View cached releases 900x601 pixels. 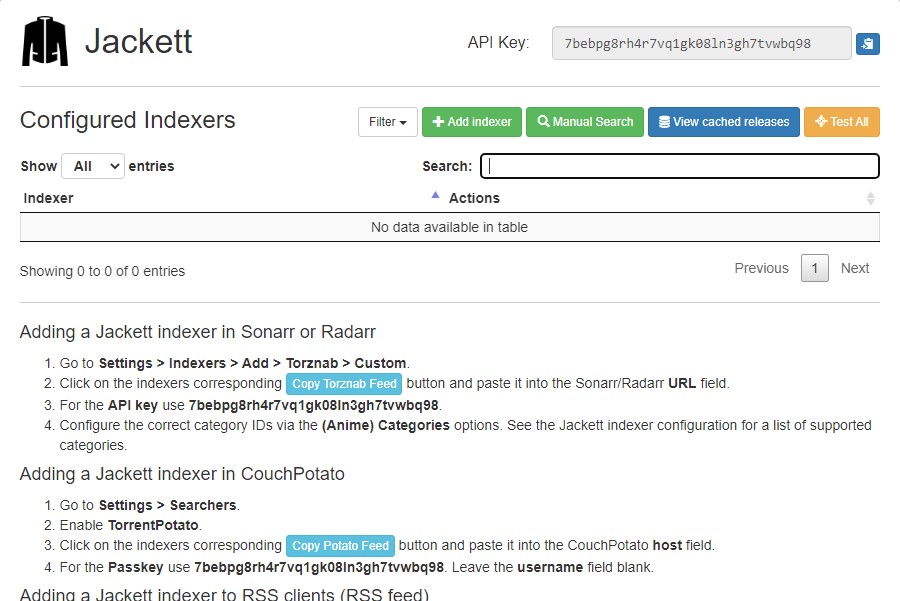click(724, 122)
